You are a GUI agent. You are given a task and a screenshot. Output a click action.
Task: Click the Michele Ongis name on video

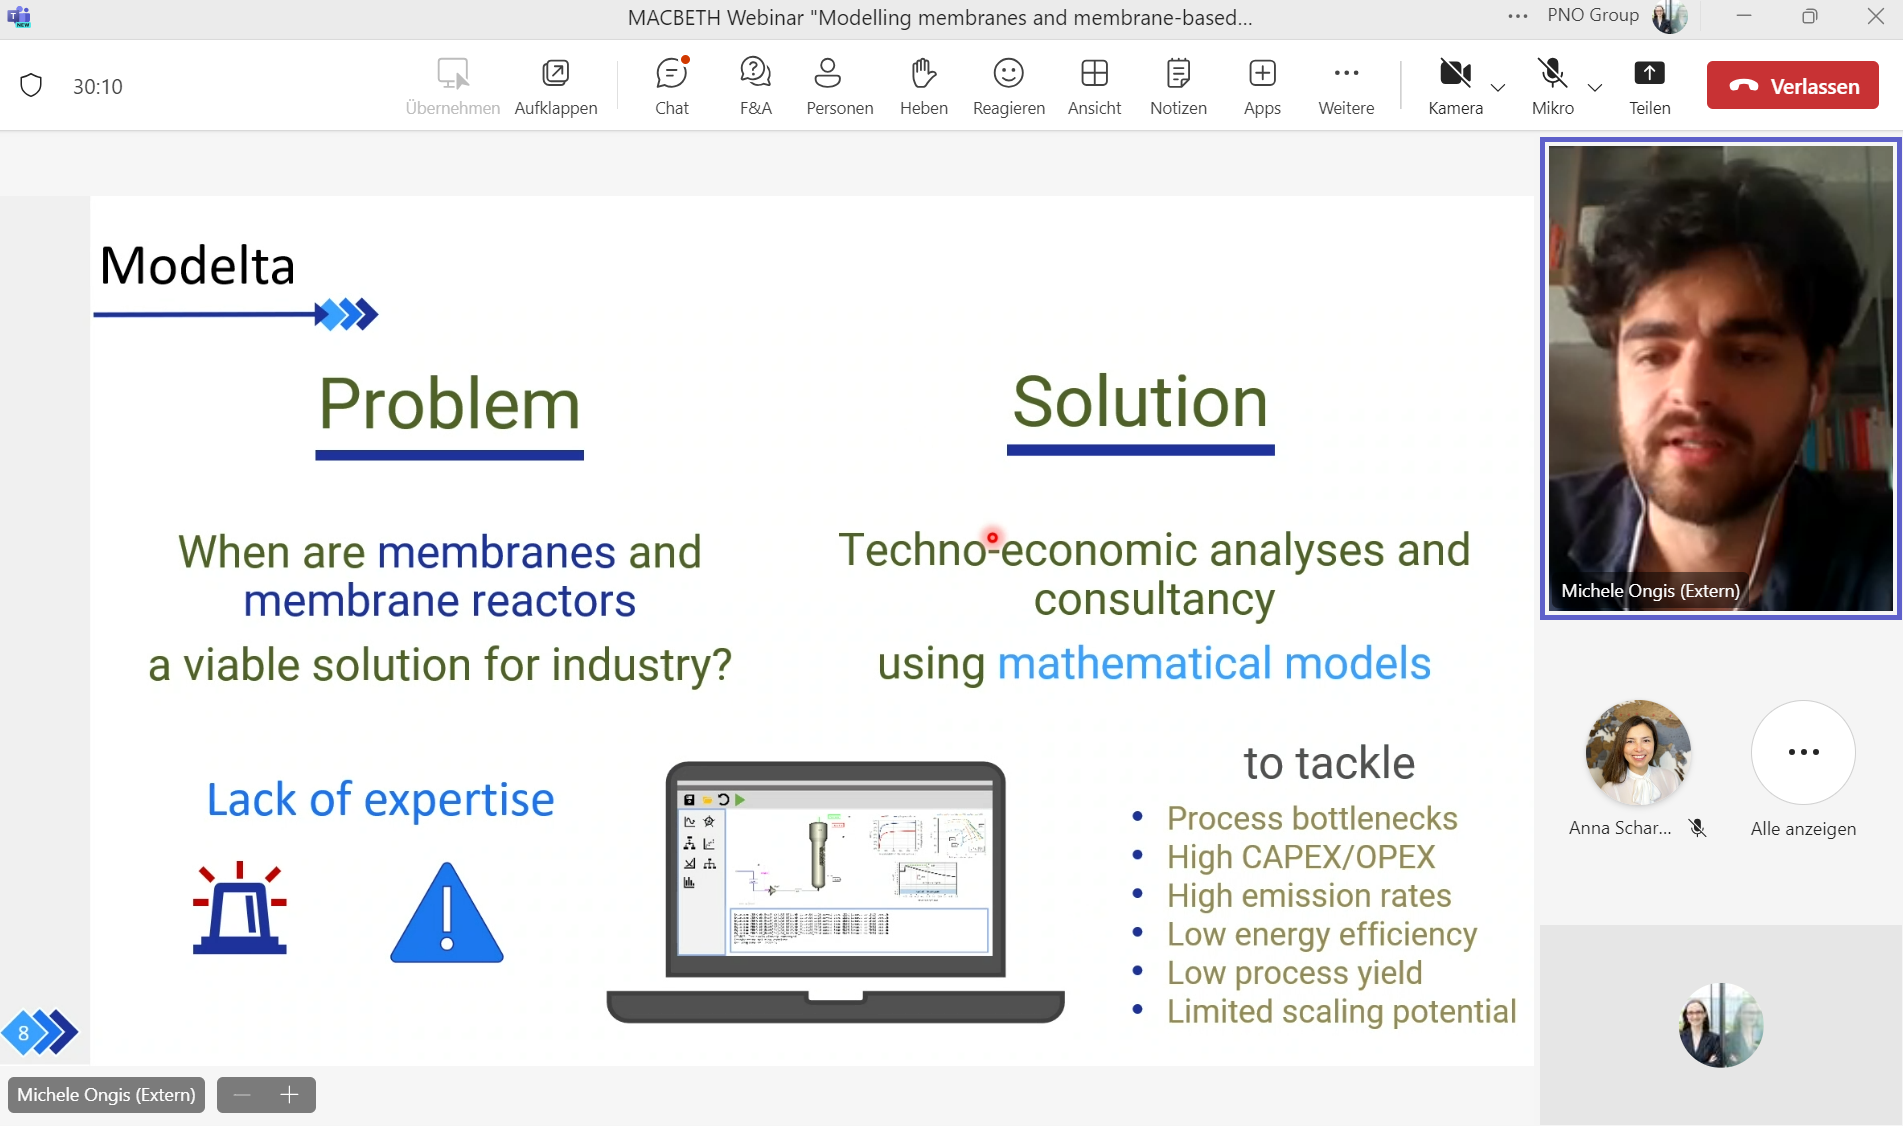point(1650,591)
